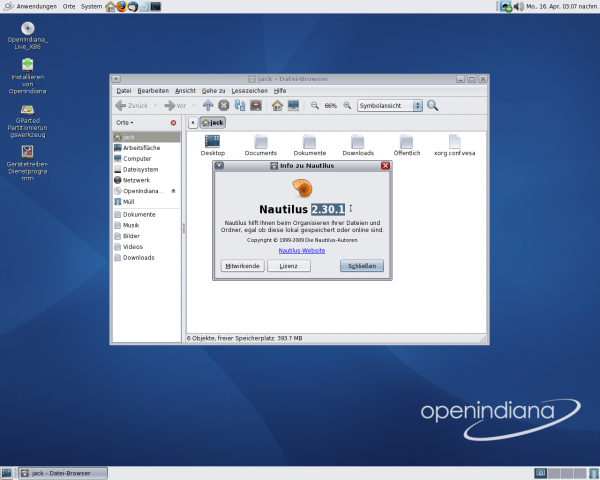Screen dimensions: 600x480
Task: Click the path bar left scroll arrow
Action: pyautogui.click(x=193, y=122)
